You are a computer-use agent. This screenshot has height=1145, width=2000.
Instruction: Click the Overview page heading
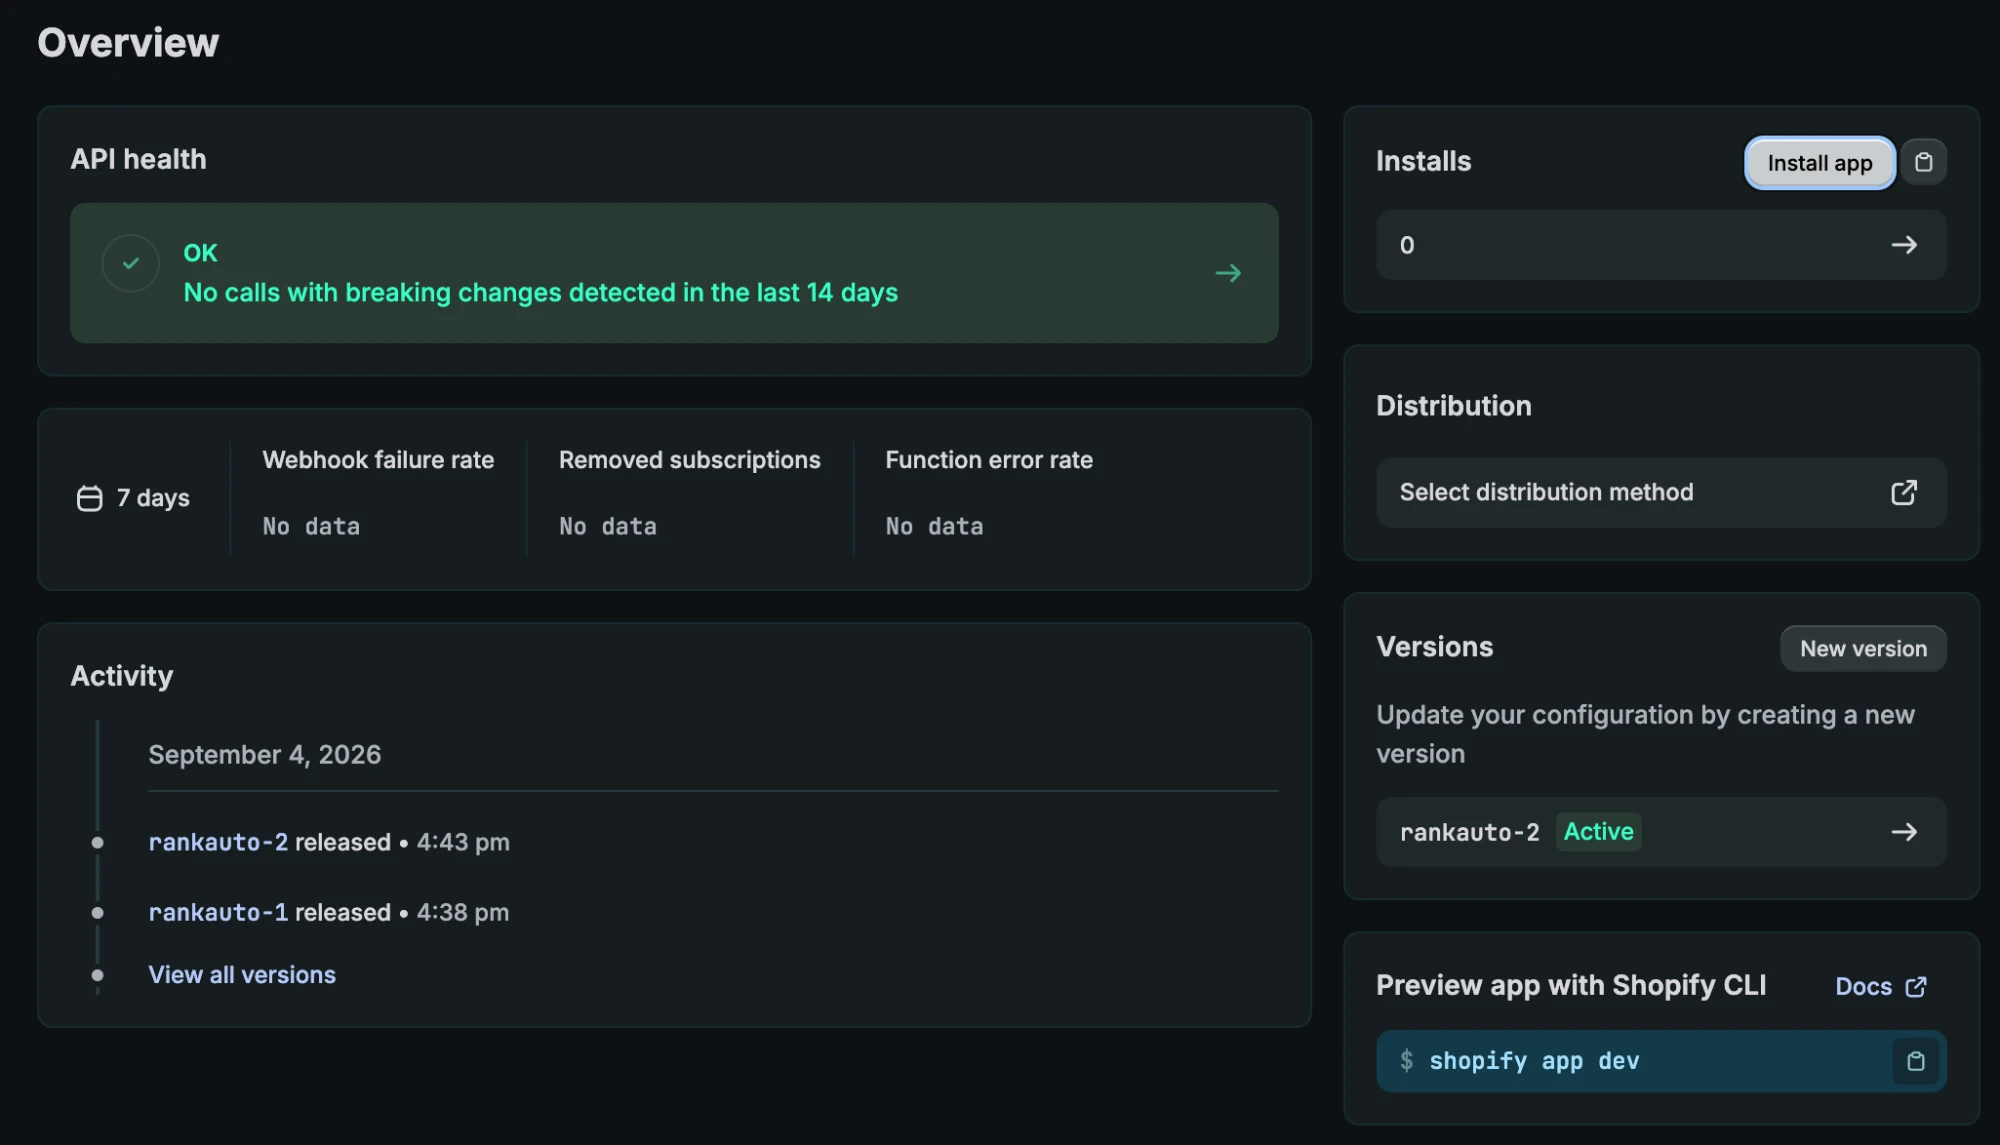click(x=128, y=43)
